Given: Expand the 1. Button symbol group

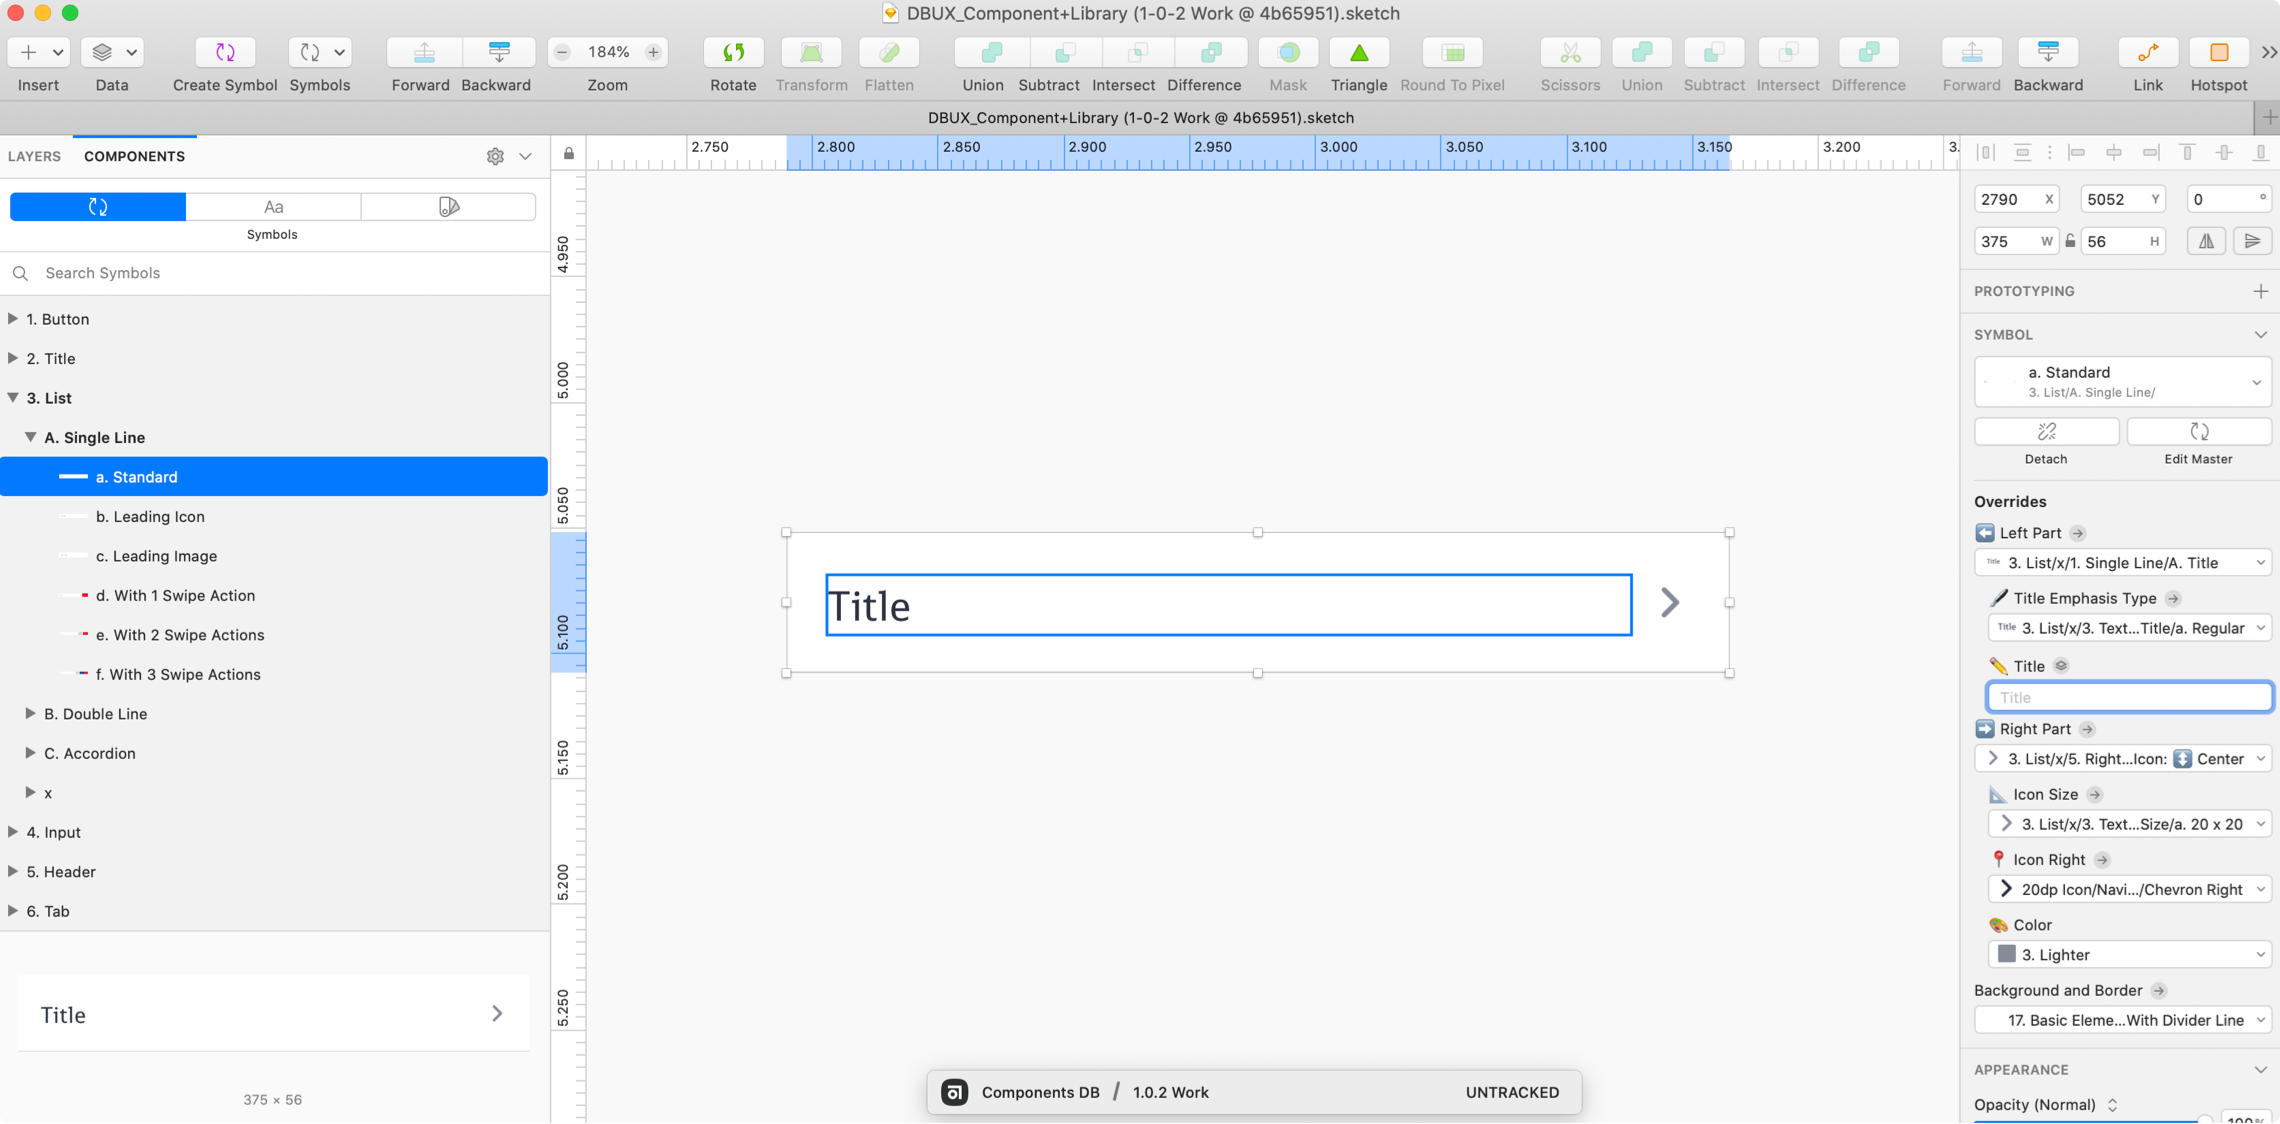Looking at the screenshot, I should [x=13, y=319].
